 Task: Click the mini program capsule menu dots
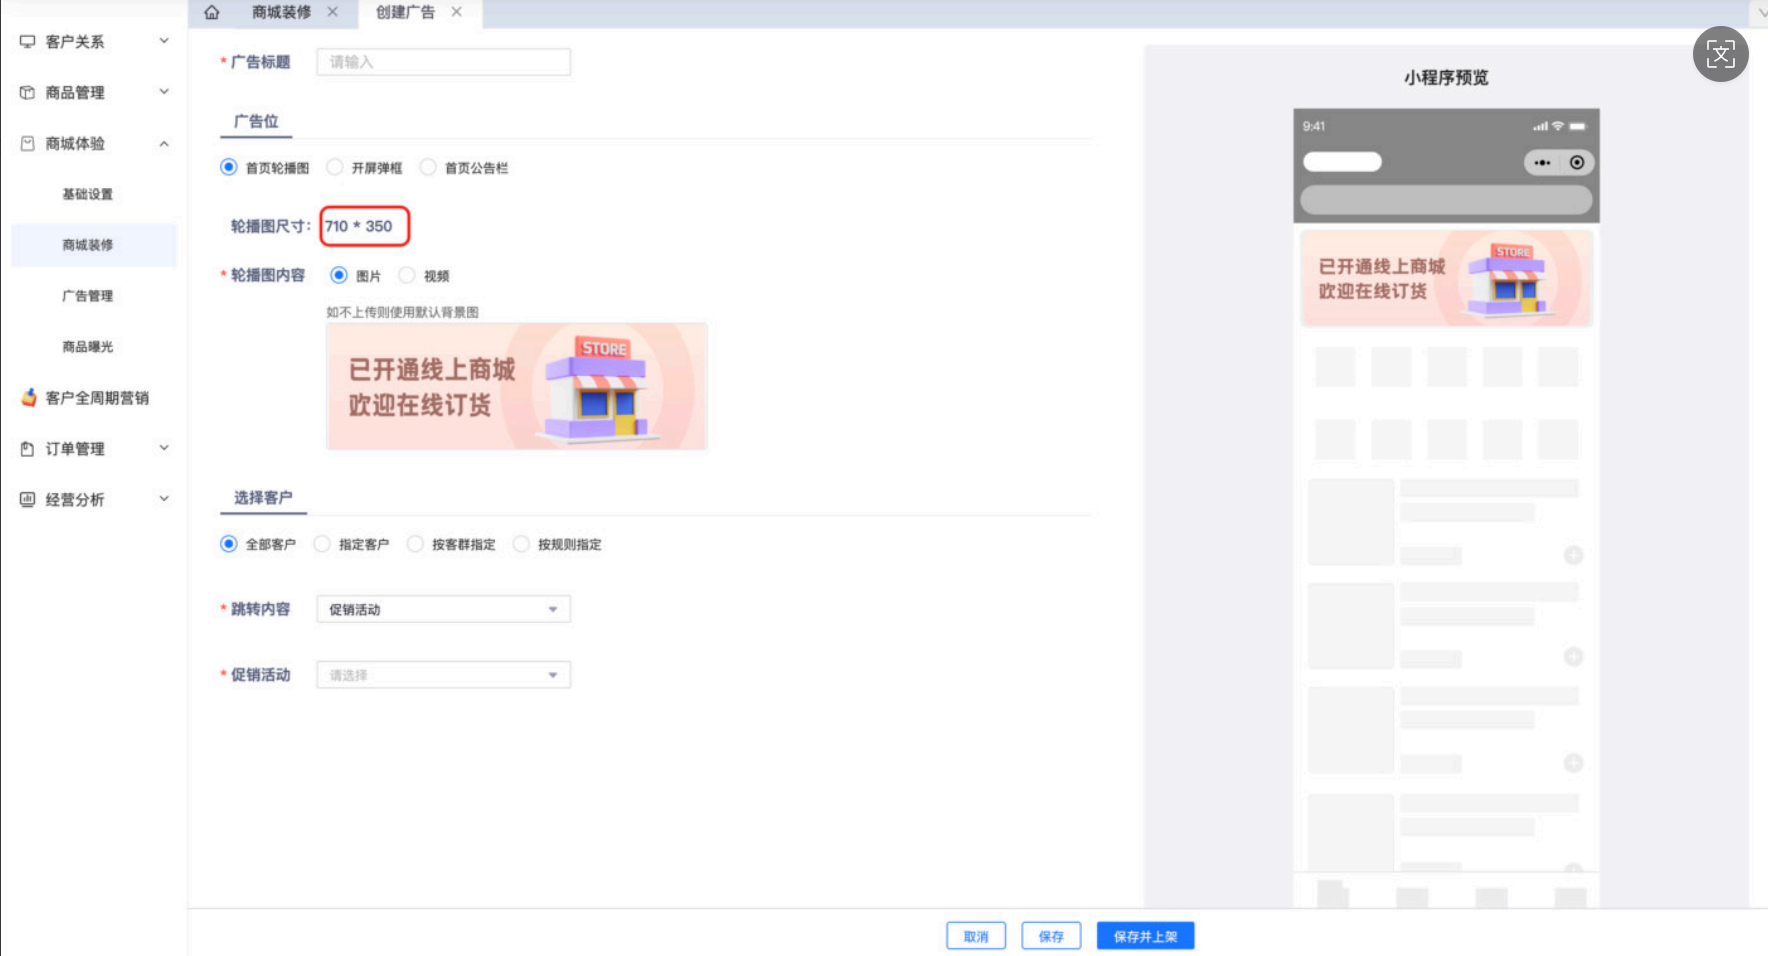(1542, 163)
